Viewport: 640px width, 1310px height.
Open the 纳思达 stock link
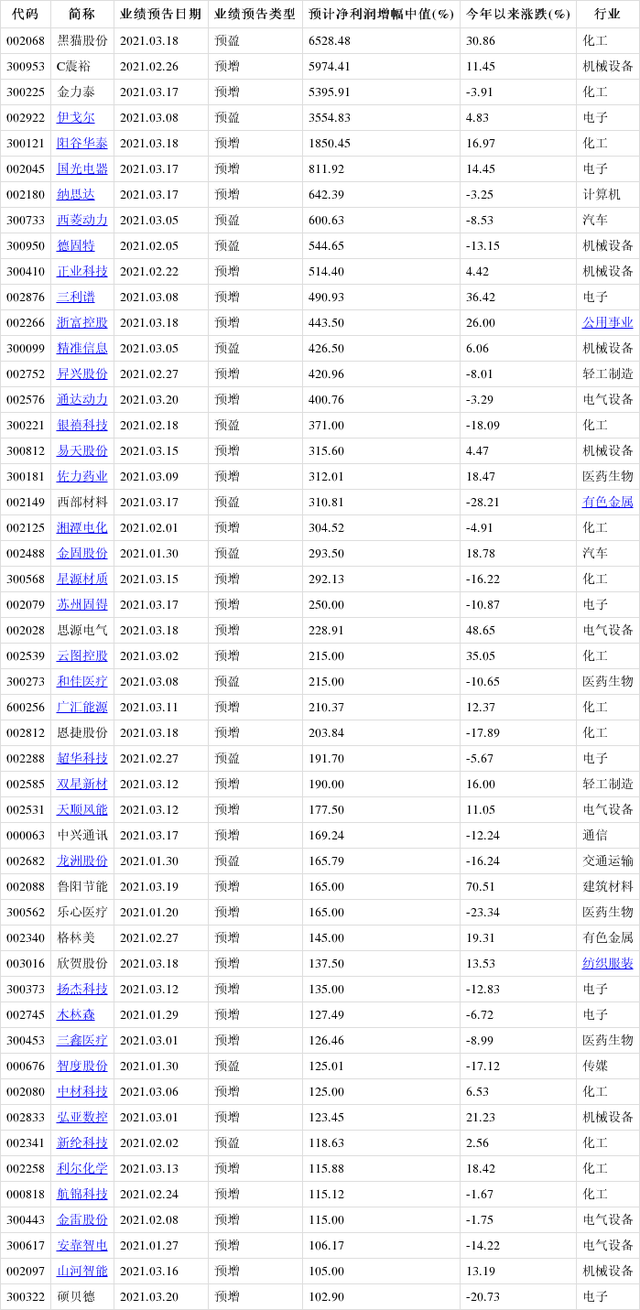coord(76,195)
